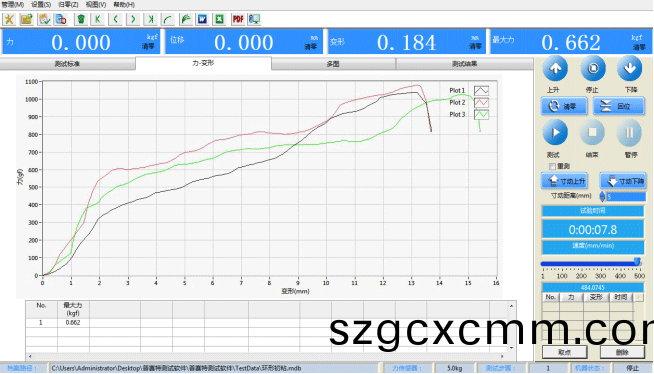Jump to first record icon
This screenshot has height=374, width=654.
(x=98, y=19)
